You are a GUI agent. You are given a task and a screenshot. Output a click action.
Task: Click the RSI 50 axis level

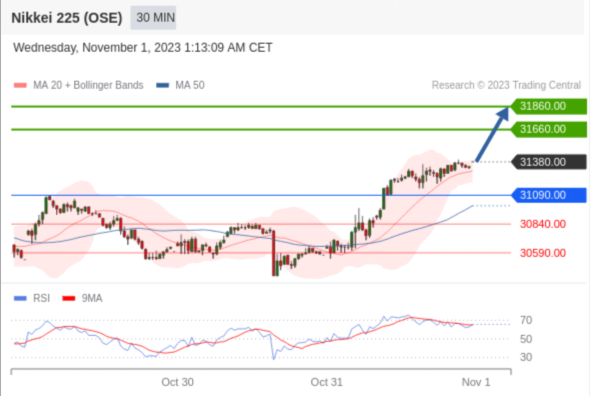pyautogui.click(x=526, y=339)
